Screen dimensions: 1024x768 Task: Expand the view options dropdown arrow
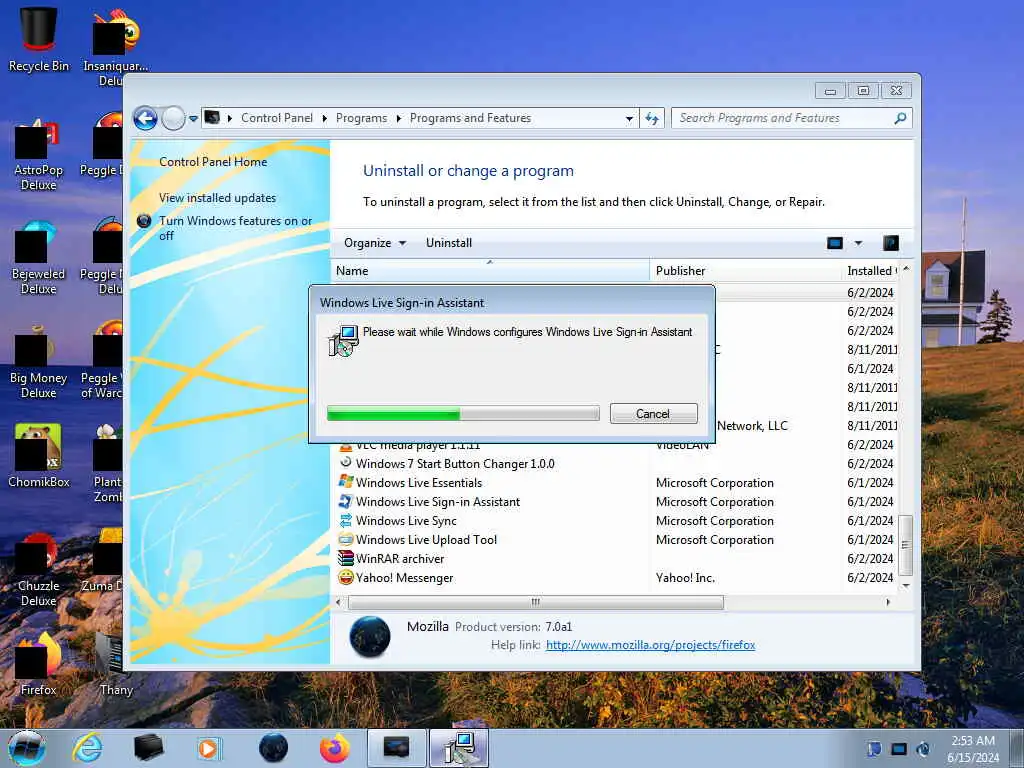858,243
